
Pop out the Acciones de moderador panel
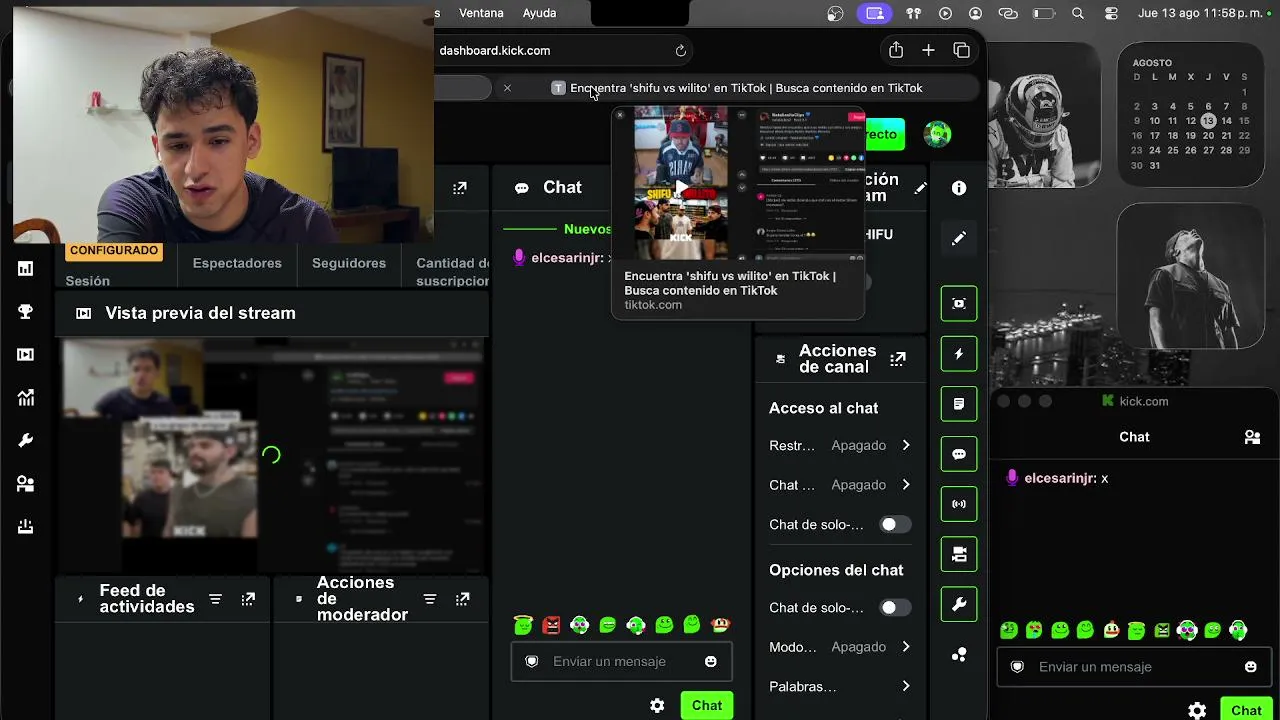[x=462, y=599]
